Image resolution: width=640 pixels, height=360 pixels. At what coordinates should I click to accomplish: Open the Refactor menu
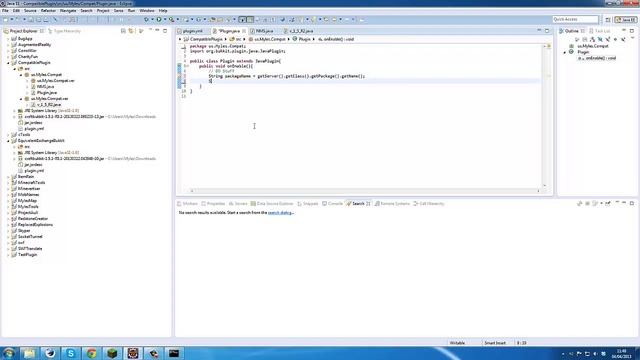click(x=48, y=11)
